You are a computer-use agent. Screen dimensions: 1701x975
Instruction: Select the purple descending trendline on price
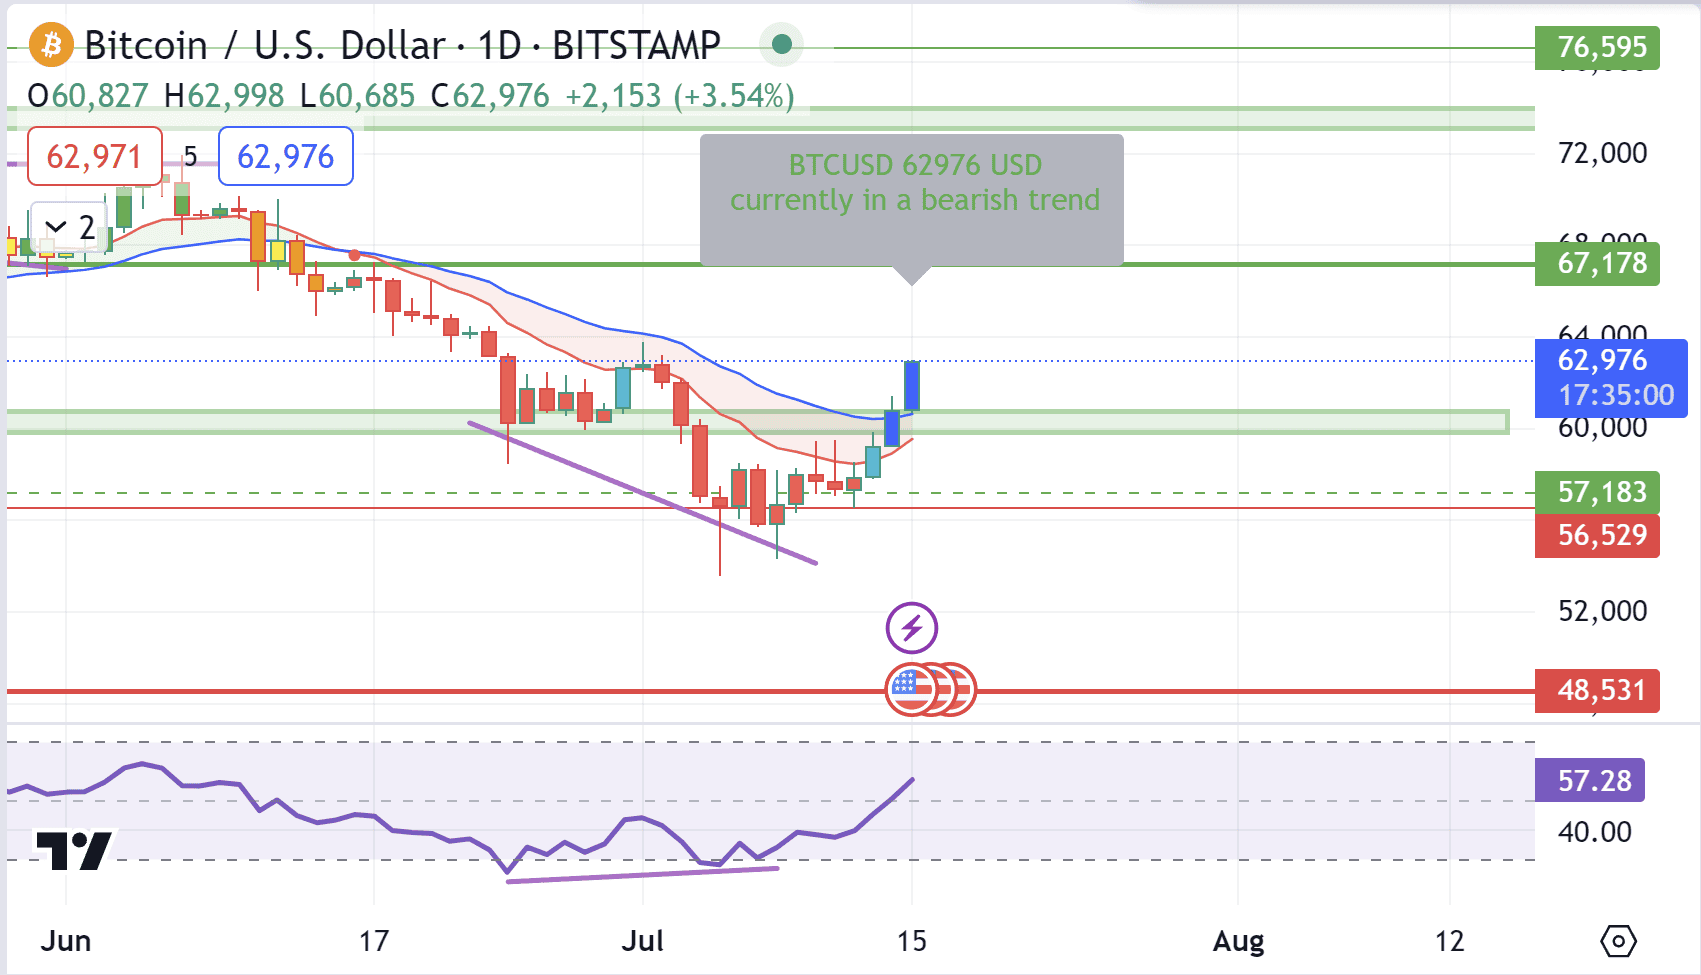coord(643,493)
